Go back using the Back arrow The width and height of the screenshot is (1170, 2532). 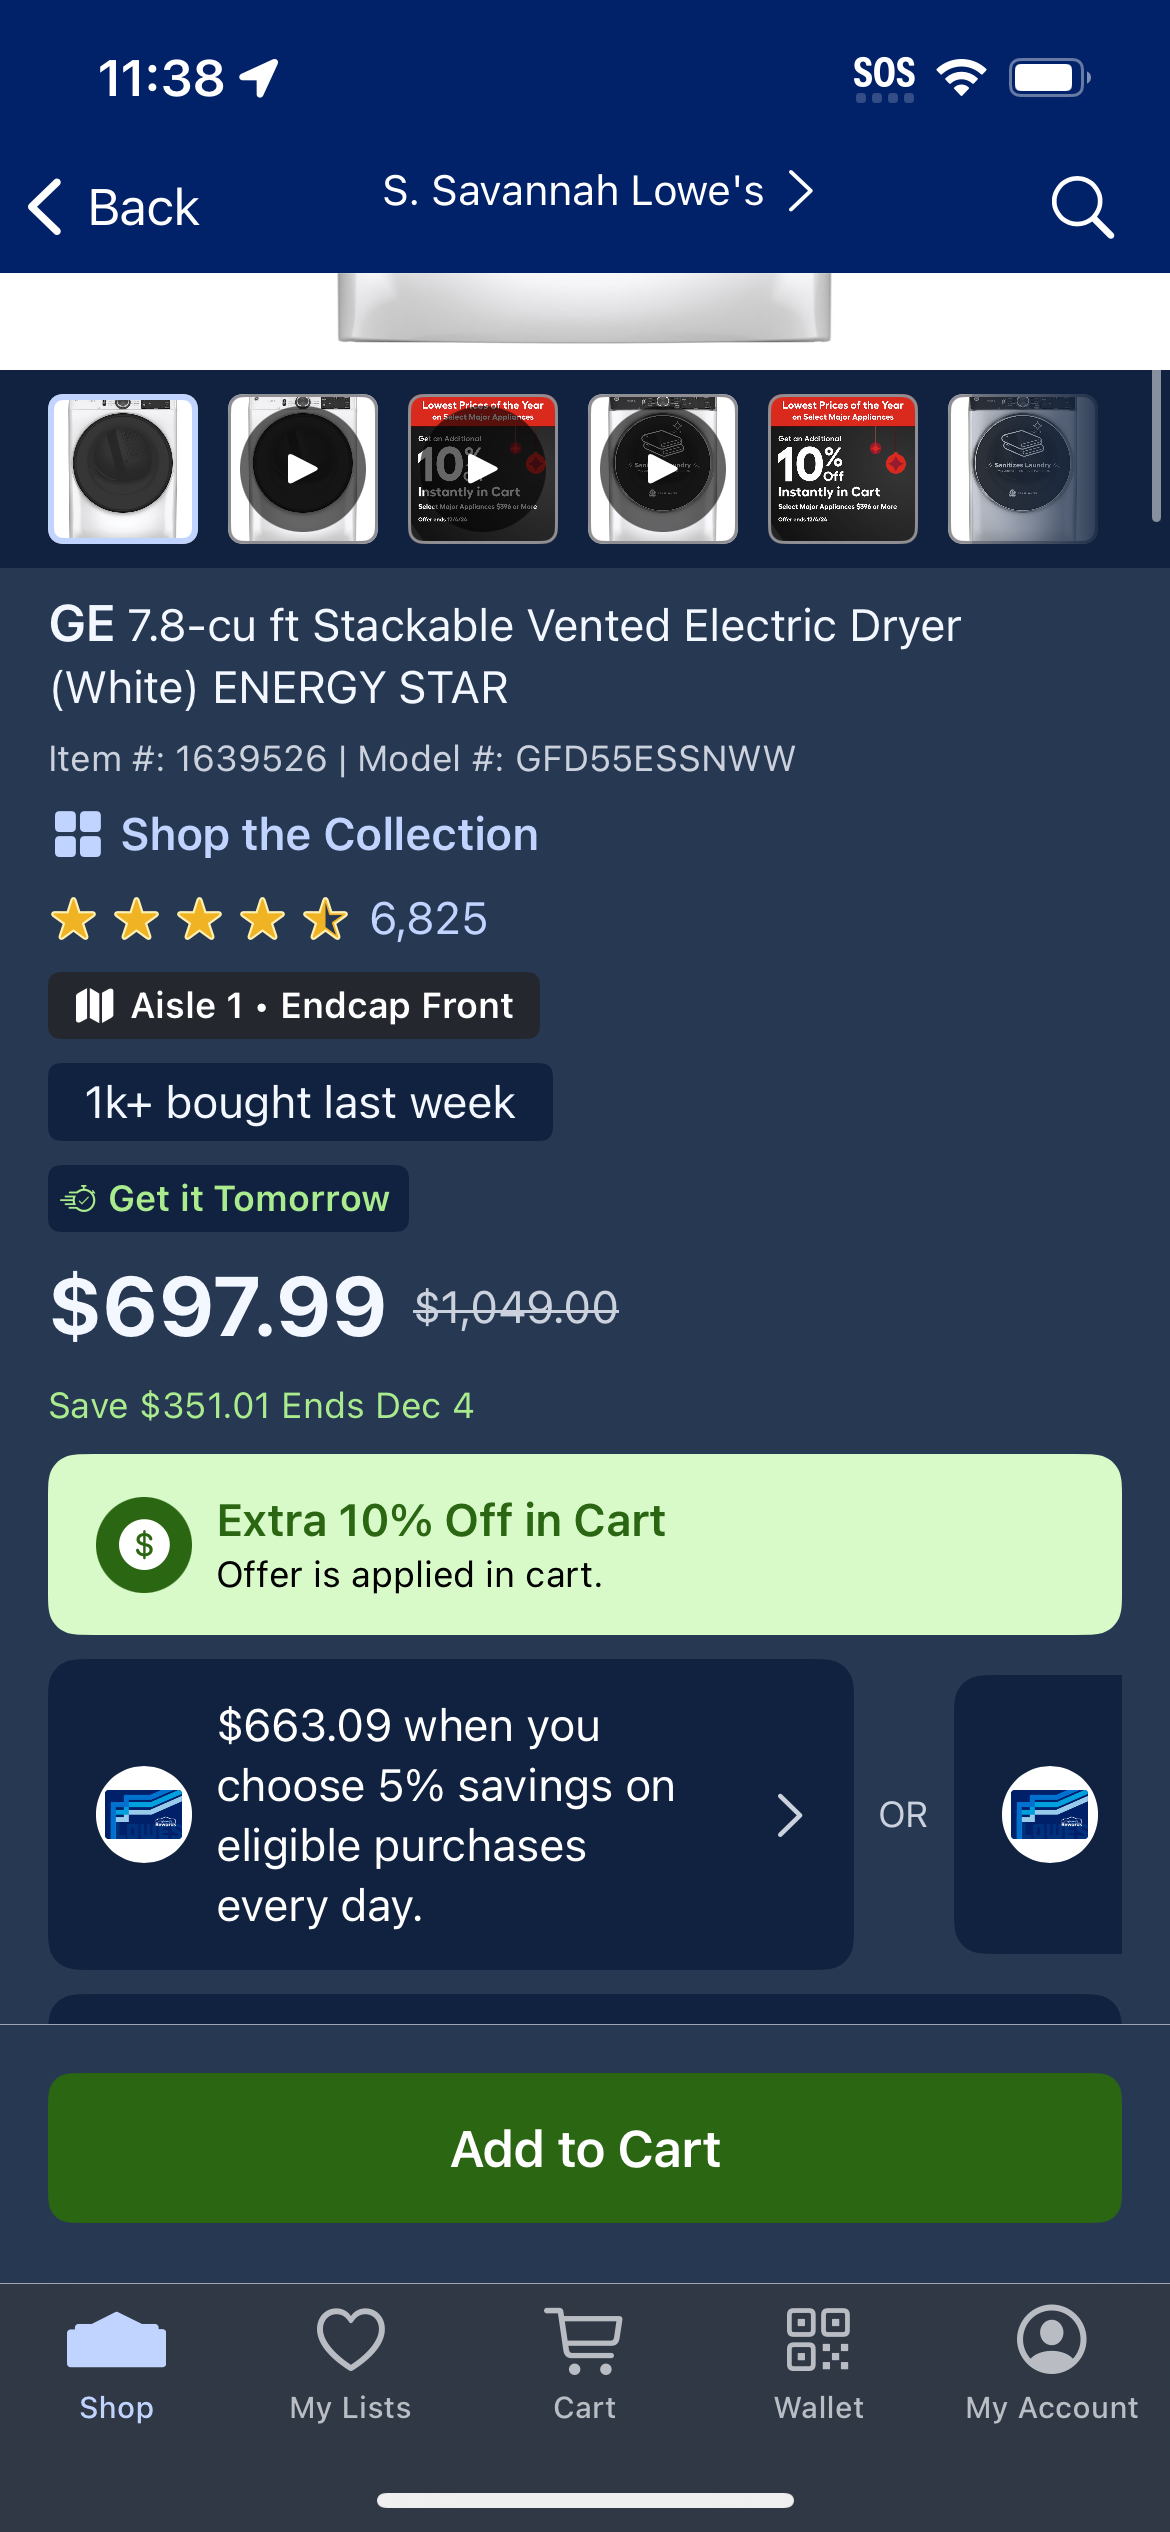point(112,207)
